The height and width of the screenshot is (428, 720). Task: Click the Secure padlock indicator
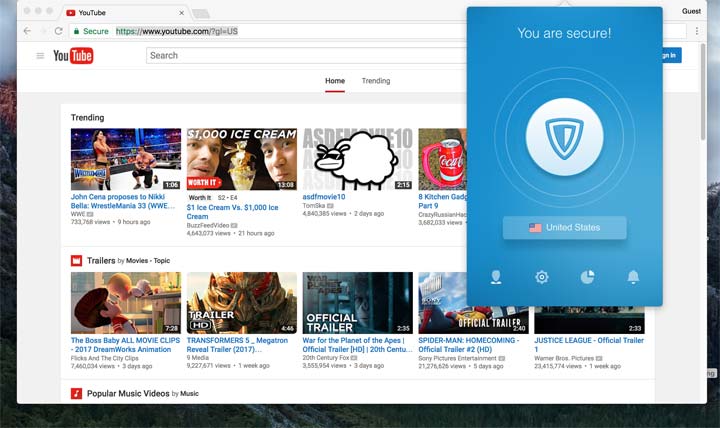pyautogui.click(x=91, y=31)
